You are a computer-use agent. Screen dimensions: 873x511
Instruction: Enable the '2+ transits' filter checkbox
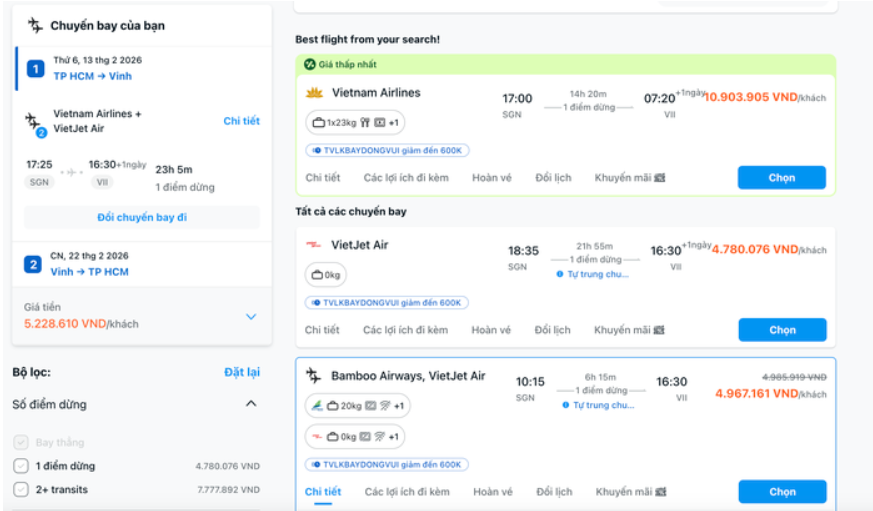click(x=21, y=489)
